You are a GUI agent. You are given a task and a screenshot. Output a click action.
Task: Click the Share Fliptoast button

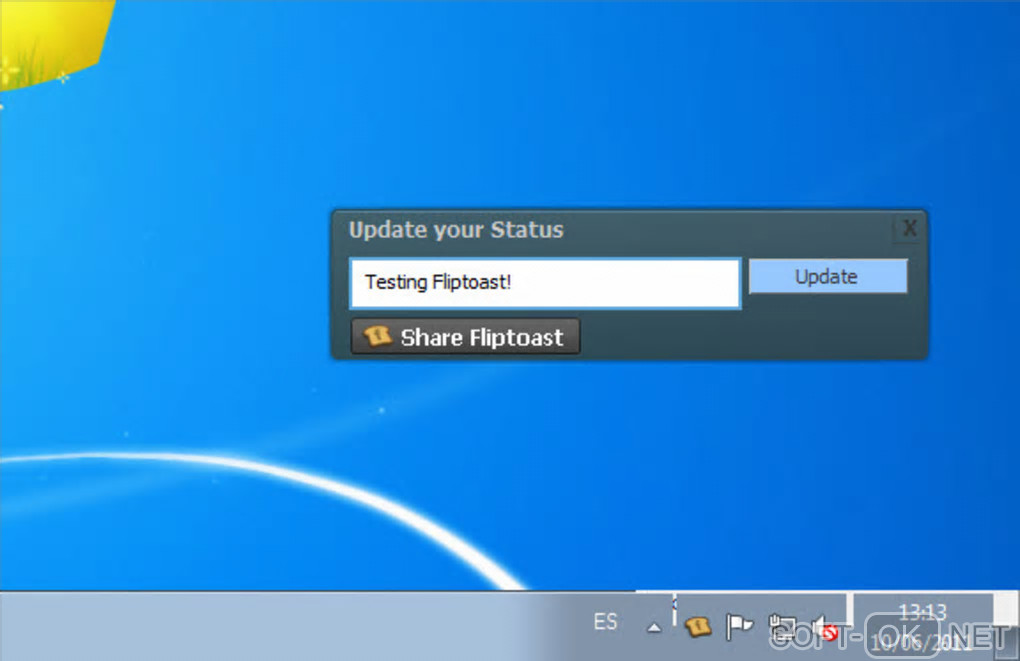pos(465,336)
